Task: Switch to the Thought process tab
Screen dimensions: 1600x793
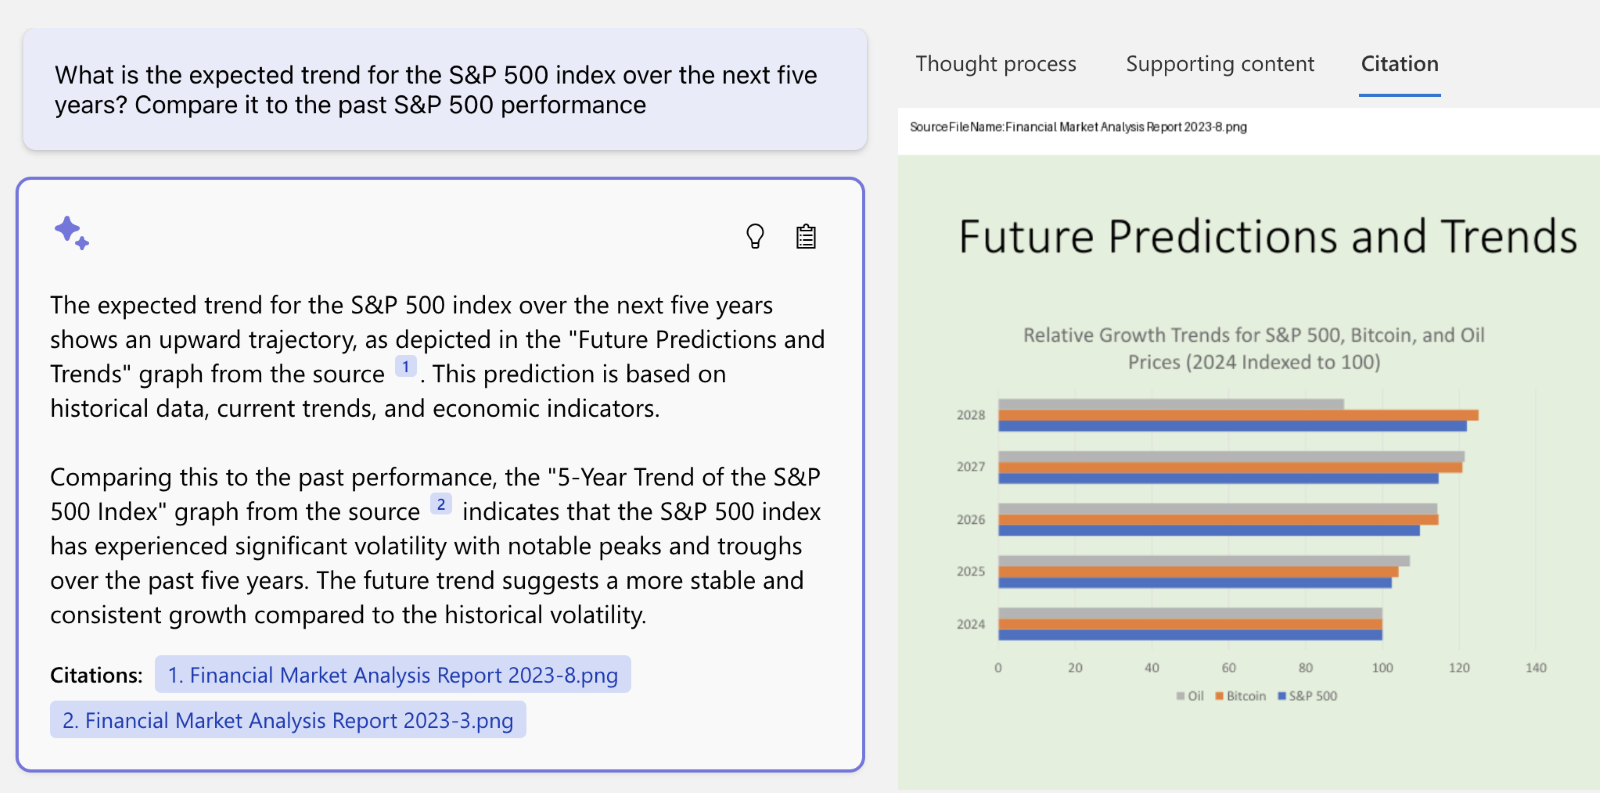Action: [995, 63]
